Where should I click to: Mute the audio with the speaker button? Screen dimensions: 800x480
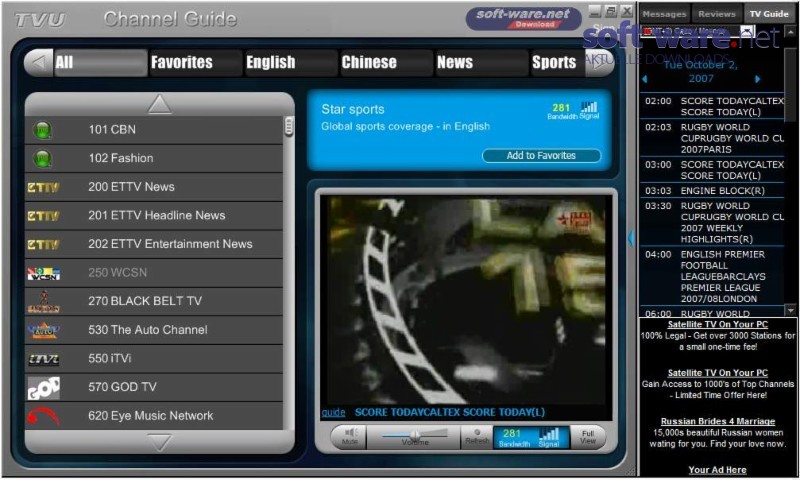coord(349,437)
